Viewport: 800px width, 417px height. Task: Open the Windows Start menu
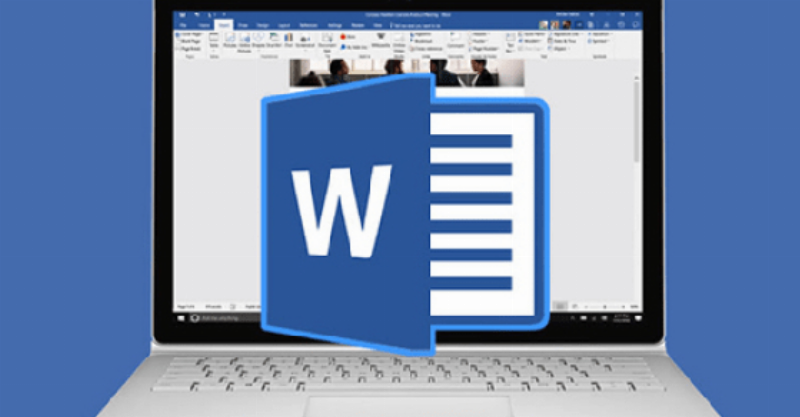pos(181,318)
